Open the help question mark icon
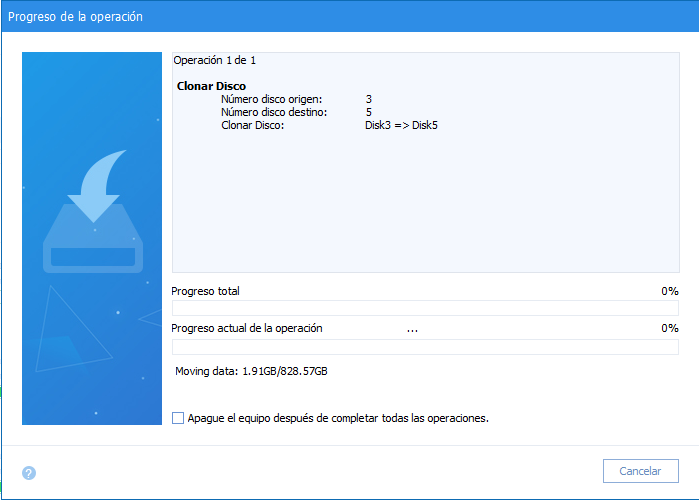Screen dimensions: 699x500 pyautogui.click(x=29, y=473)
